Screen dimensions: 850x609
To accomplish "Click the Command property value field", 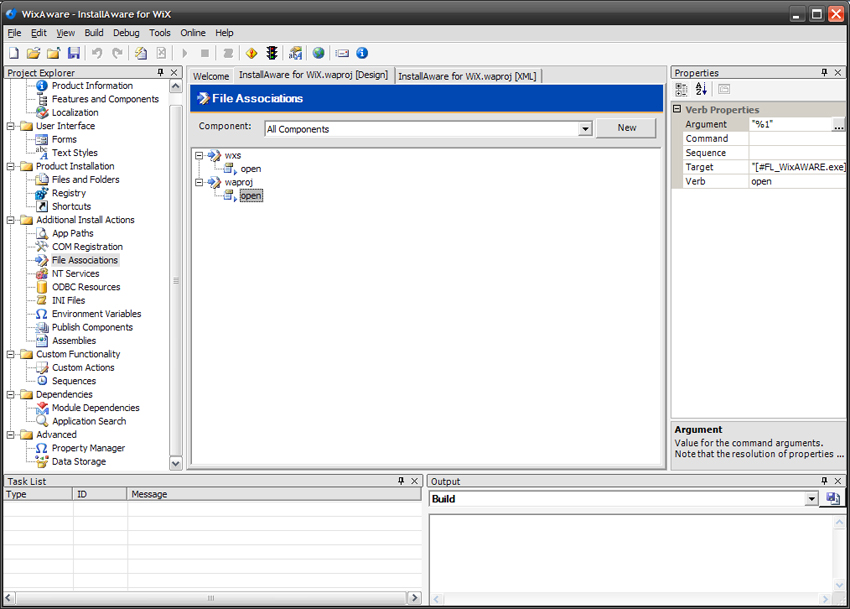I will [796, 139].
